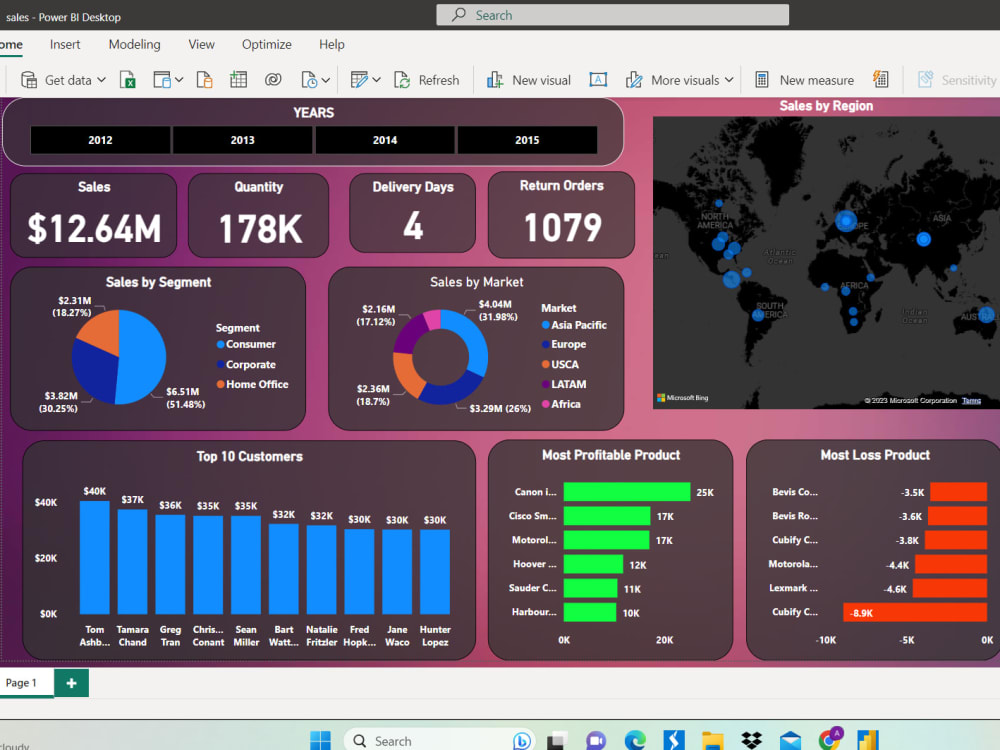Select the 2013 year slicer button
The width and height of the screenshot is (1000, 750).
click(x=242, y=140)
